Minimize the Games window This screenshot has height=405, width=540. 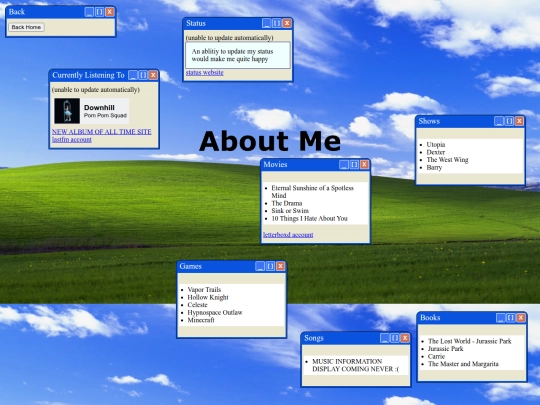pyautogui.click(x=260, y=266)
